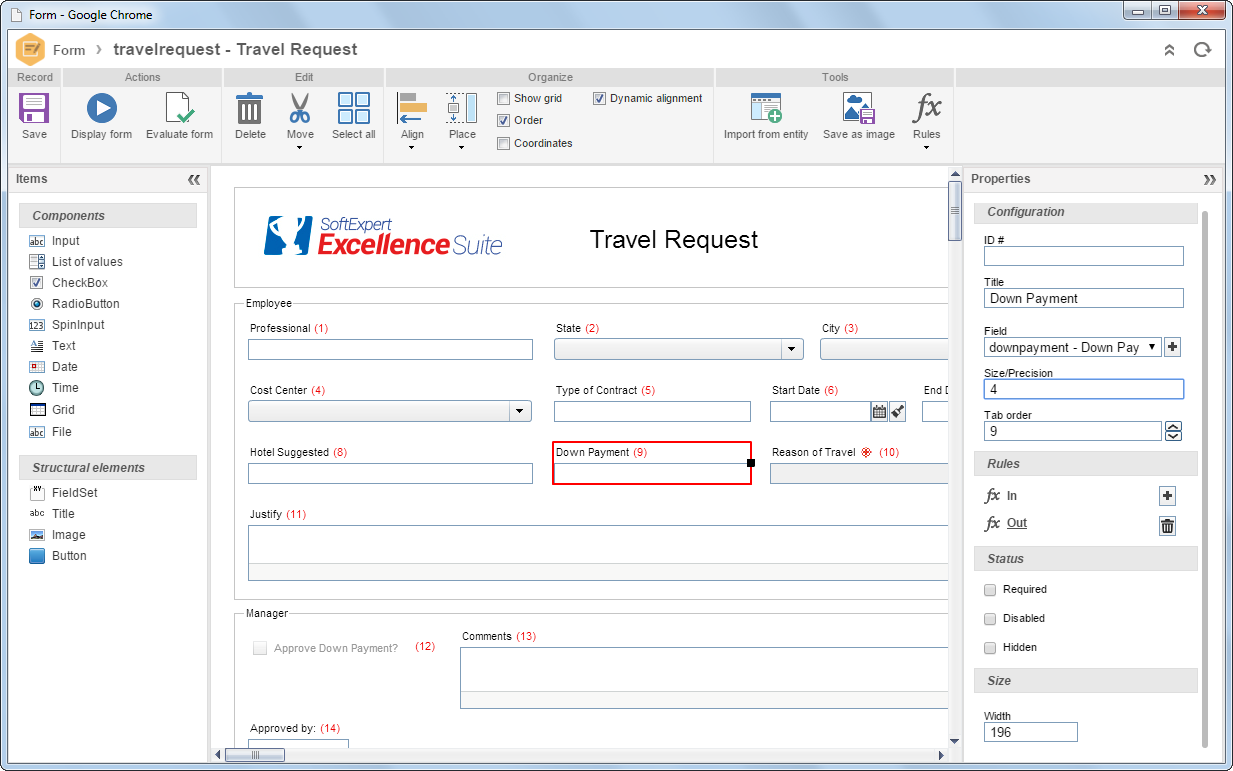Open the Place tool
Viewport: 1233px width, 771px height.
tap(462, 108)
